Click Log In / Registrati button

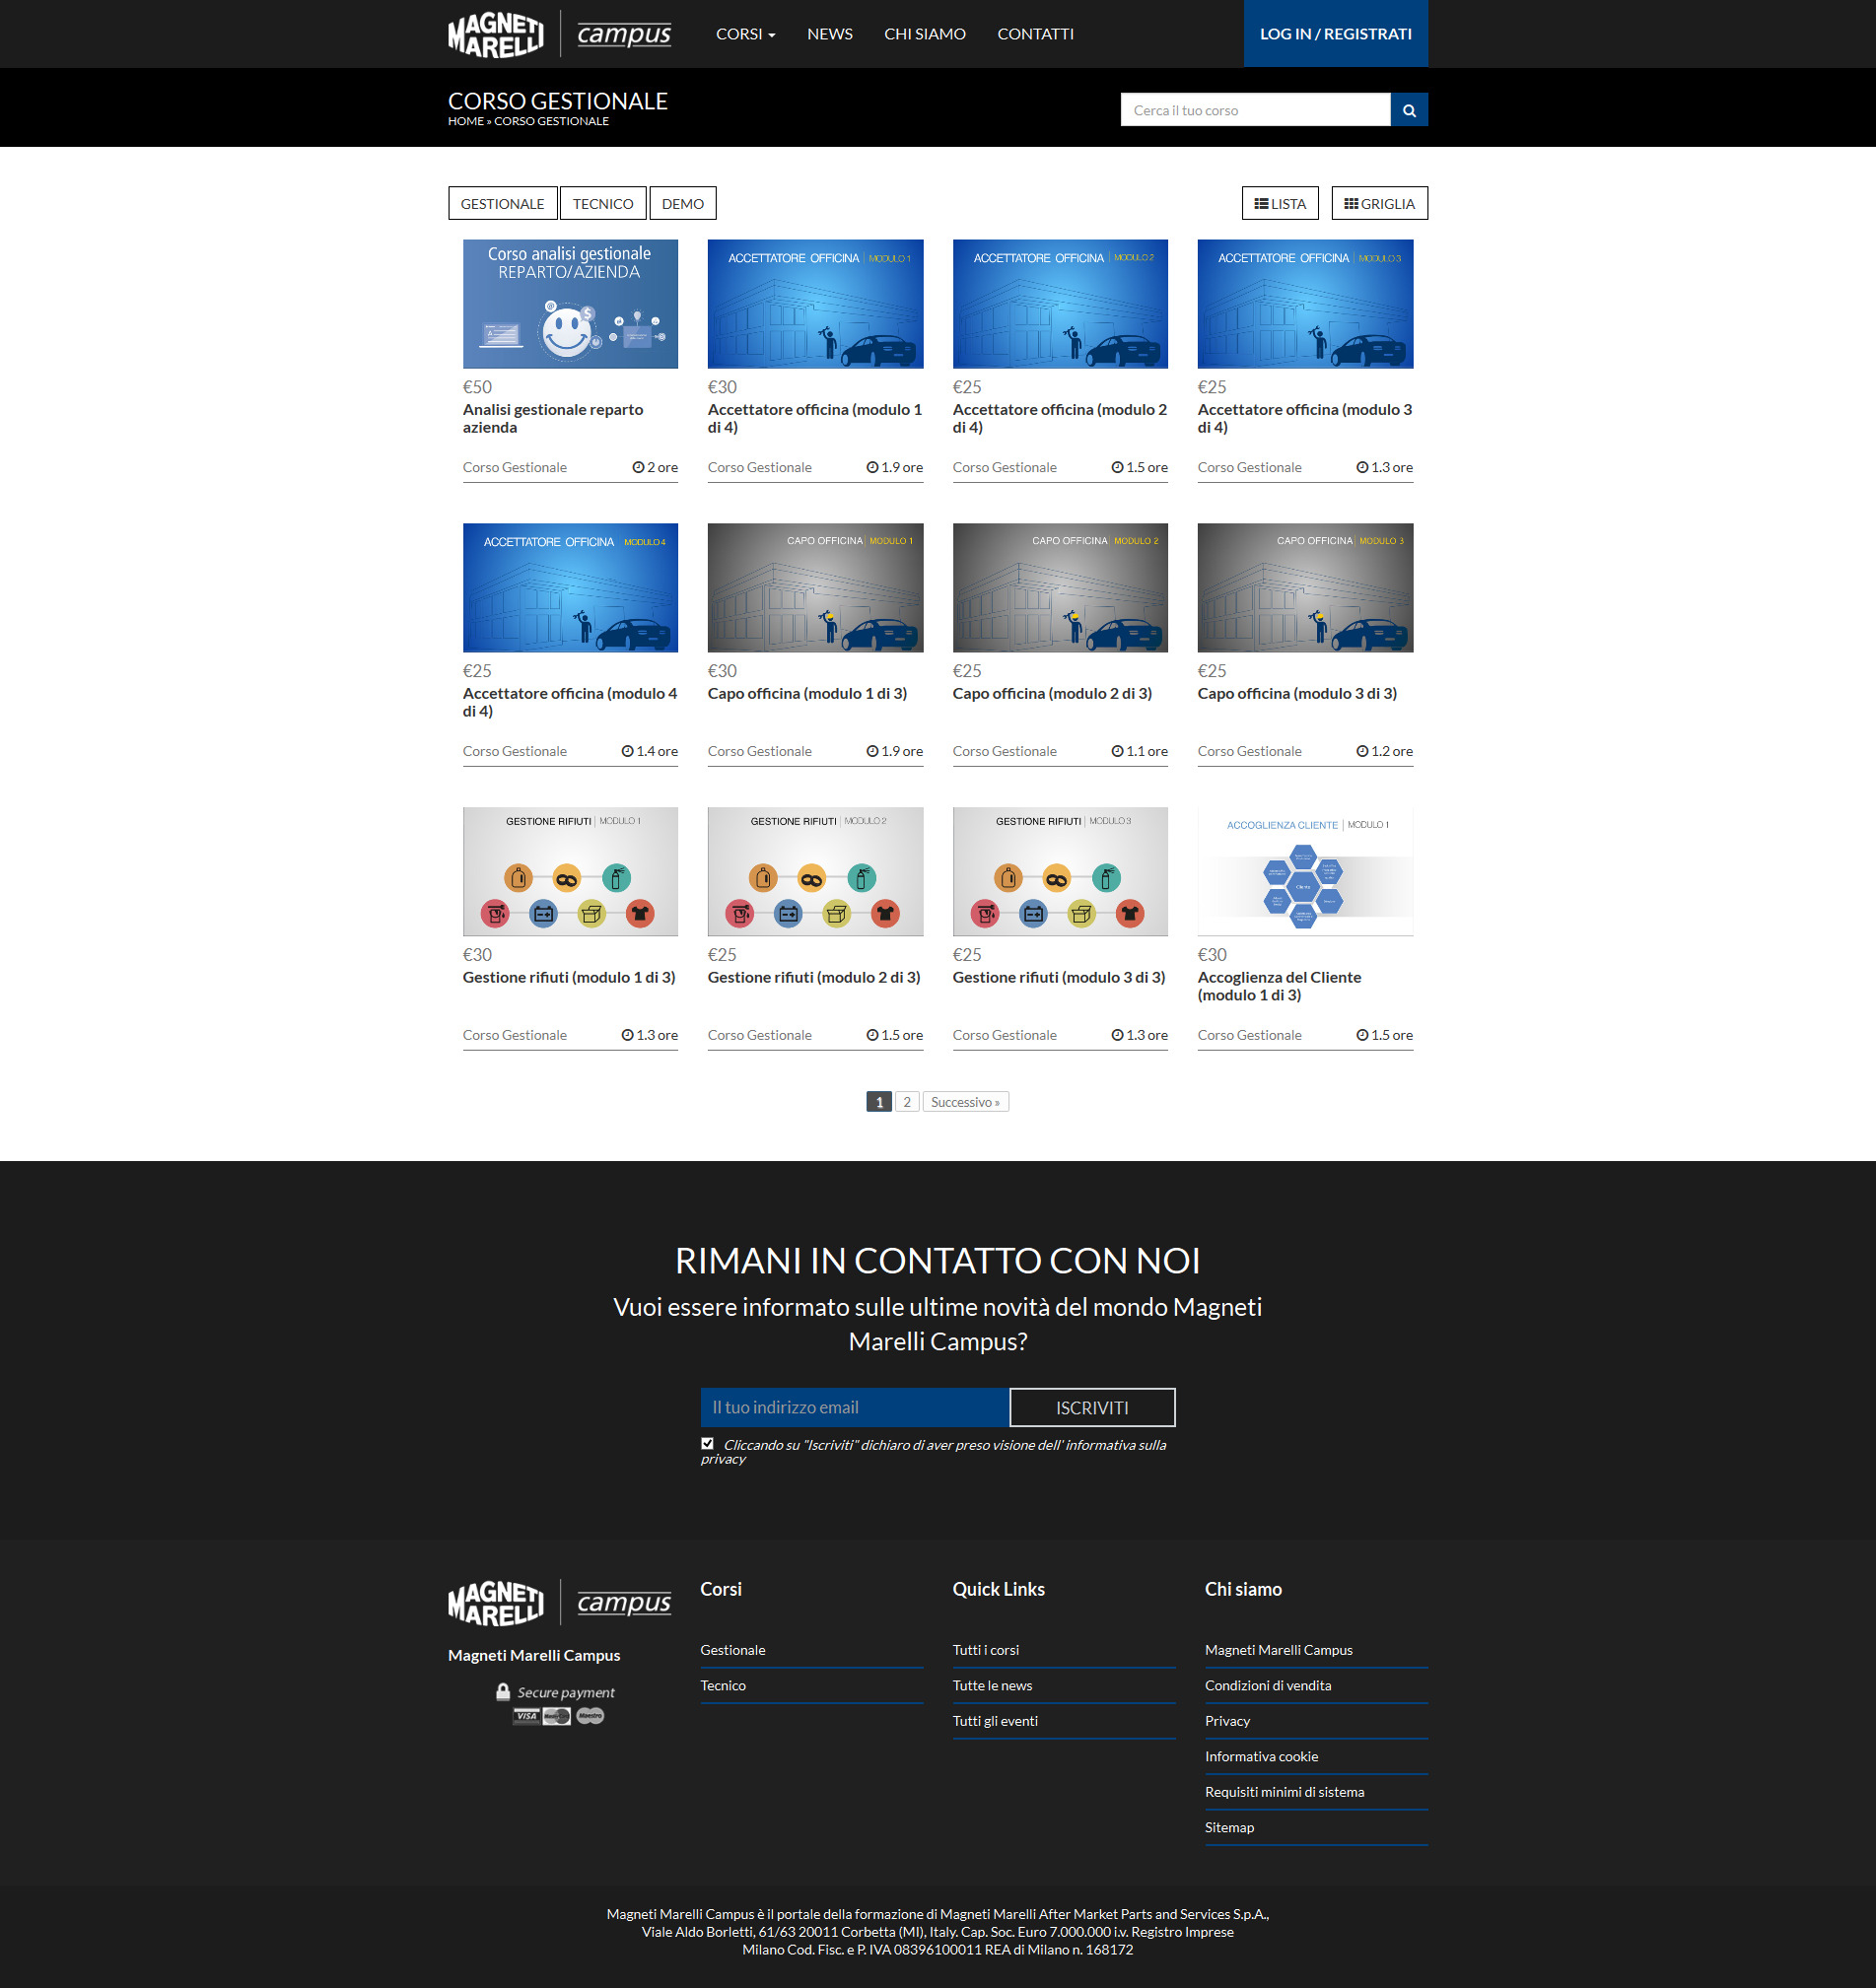point(1334,34)
